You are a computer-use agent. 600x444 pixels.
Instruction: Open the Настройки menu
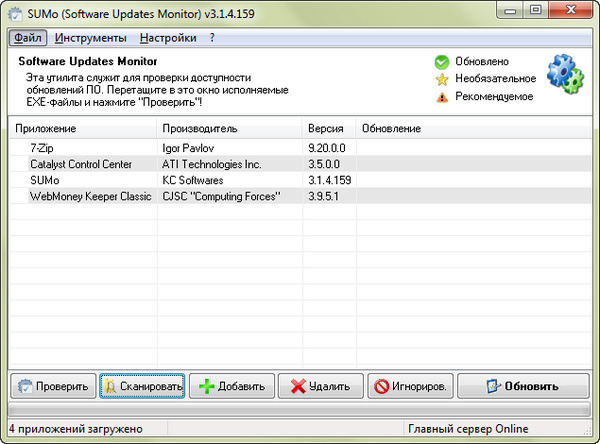pyautogui.click(x=167, y=38)
